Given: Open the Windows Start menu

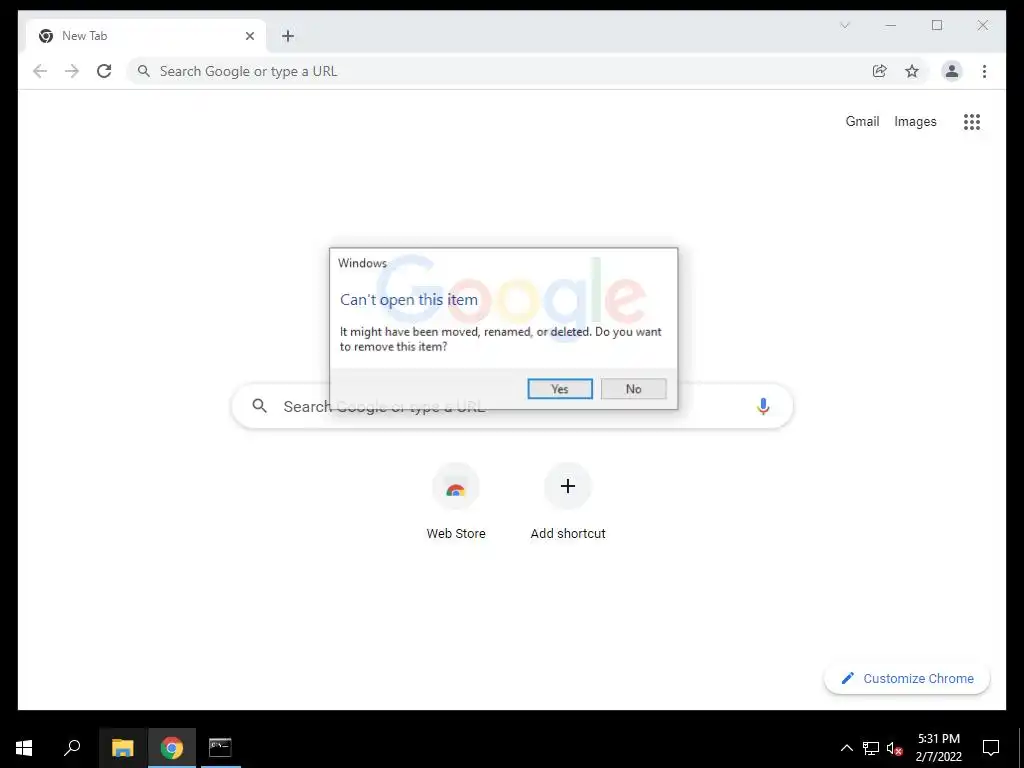Looking at the screenshot, I should click(24, 748).
